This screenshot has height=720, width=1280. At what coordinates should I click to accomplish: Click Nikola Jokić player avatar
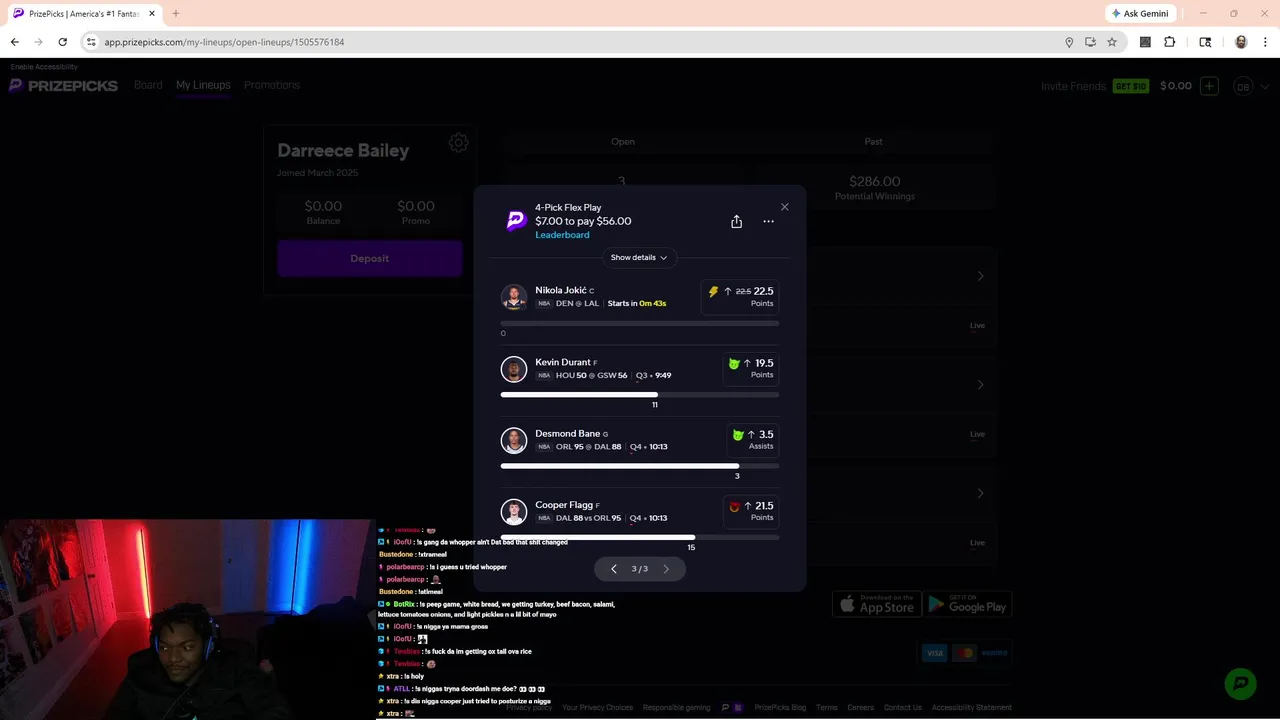[514, 297]
